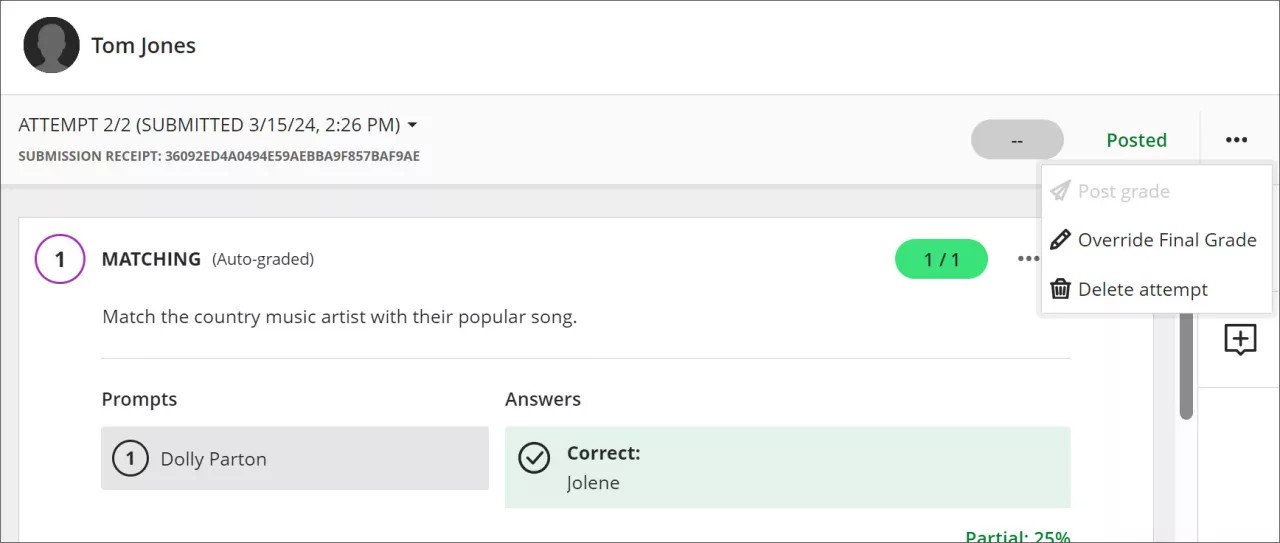Click the add feedback comment icon
Image resolution: width=1280 pixels, height=543 pixels.
pyautogui.click(x=1240, y=340)
